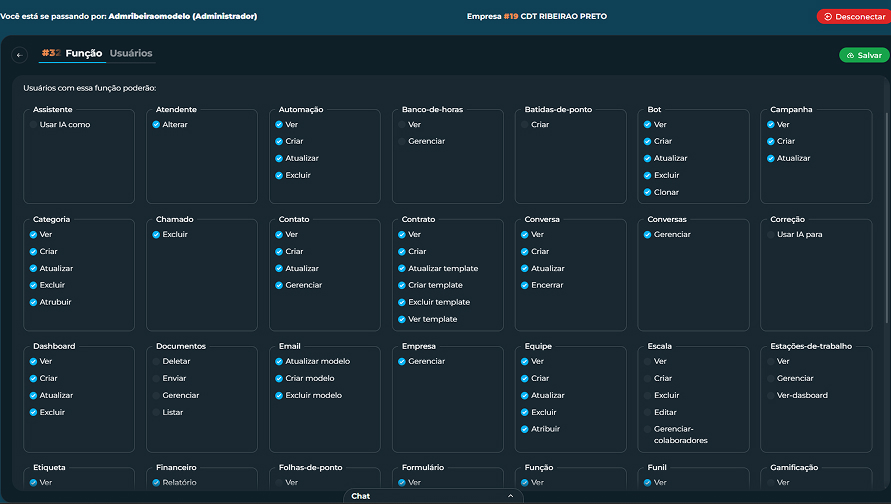
Task: Click the Desconectar button
Action: click(x=853, y=16)
